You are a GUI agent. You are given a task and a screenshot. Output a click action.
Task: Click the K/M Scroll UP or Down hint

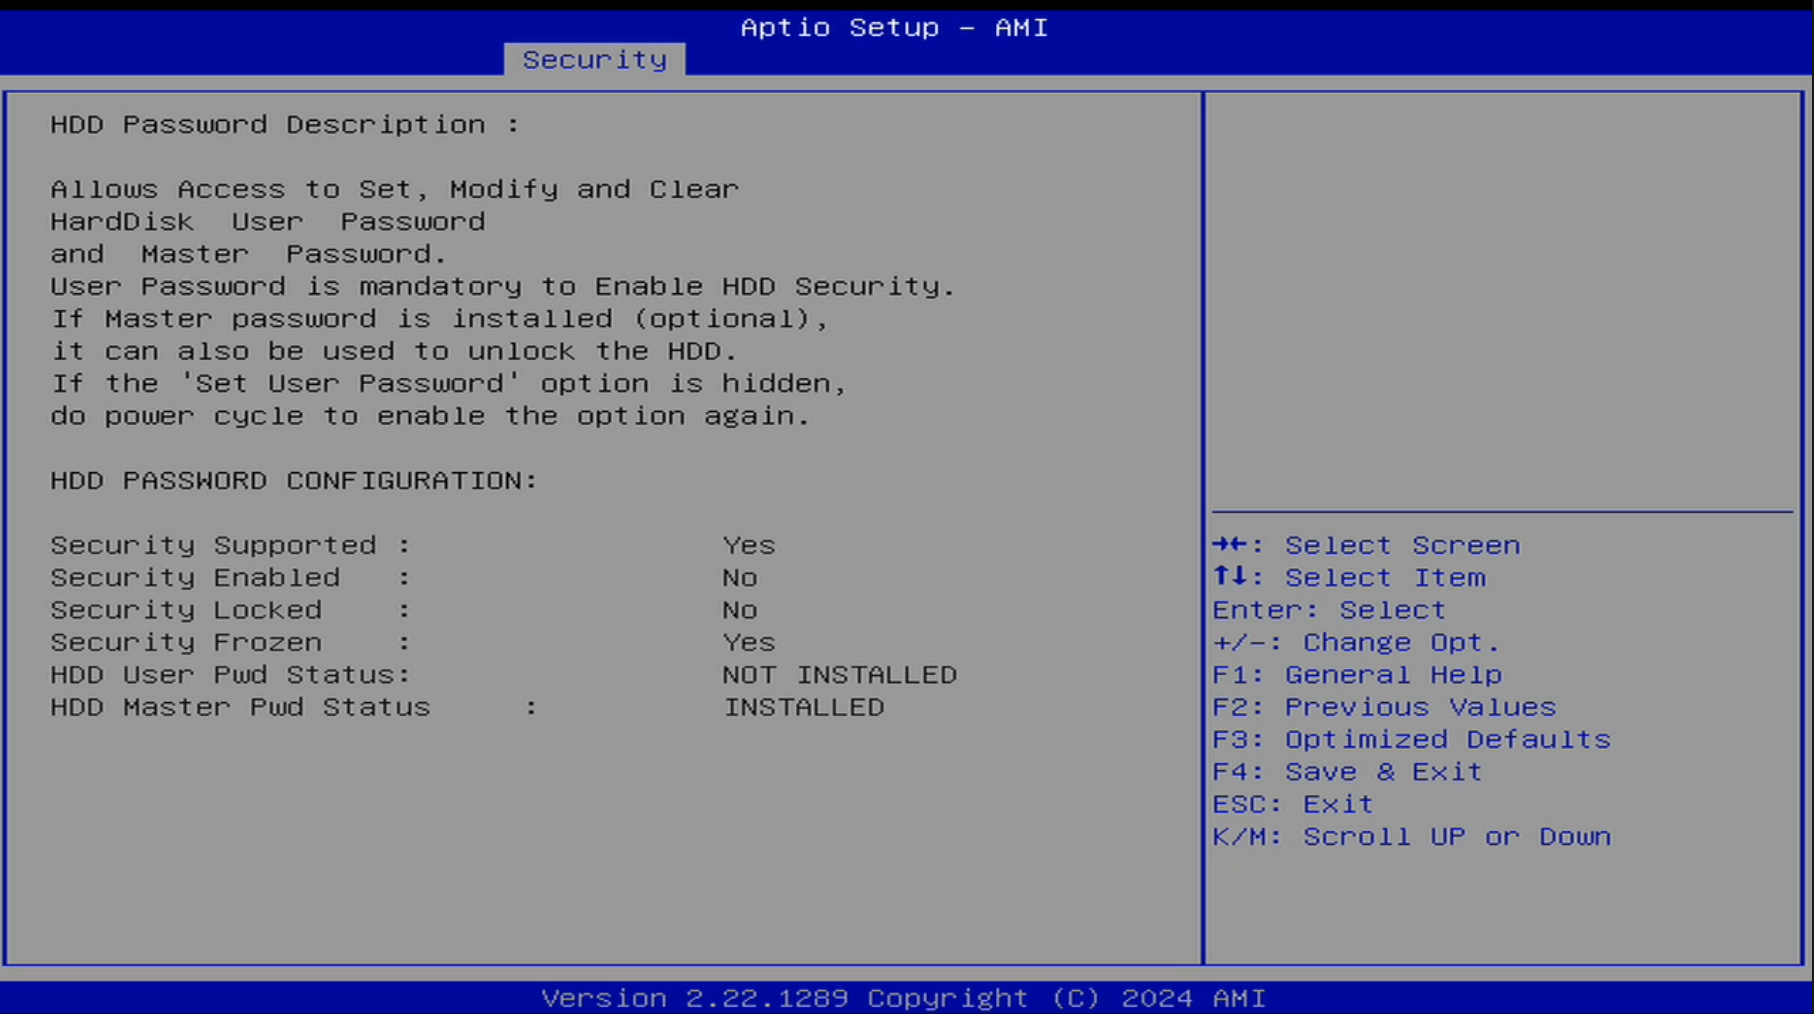[1410, 836]
